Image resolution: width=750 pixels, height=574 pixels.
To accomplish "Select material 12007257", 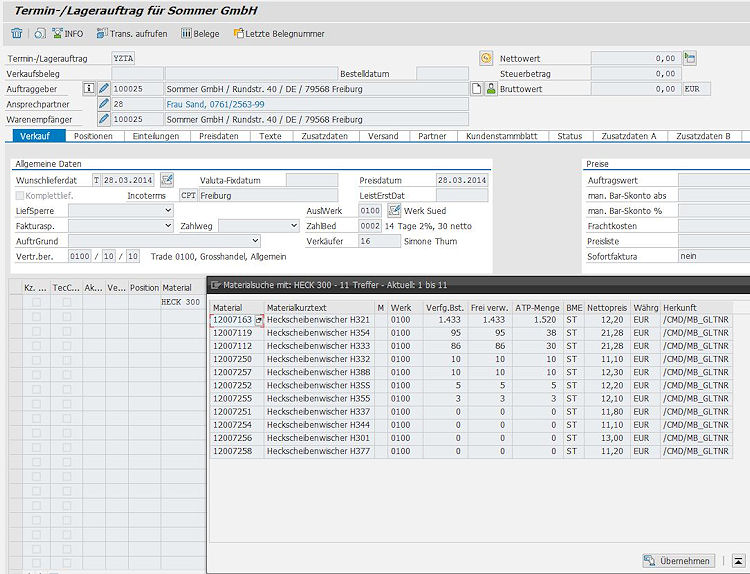I will click(x=232, y=372).
